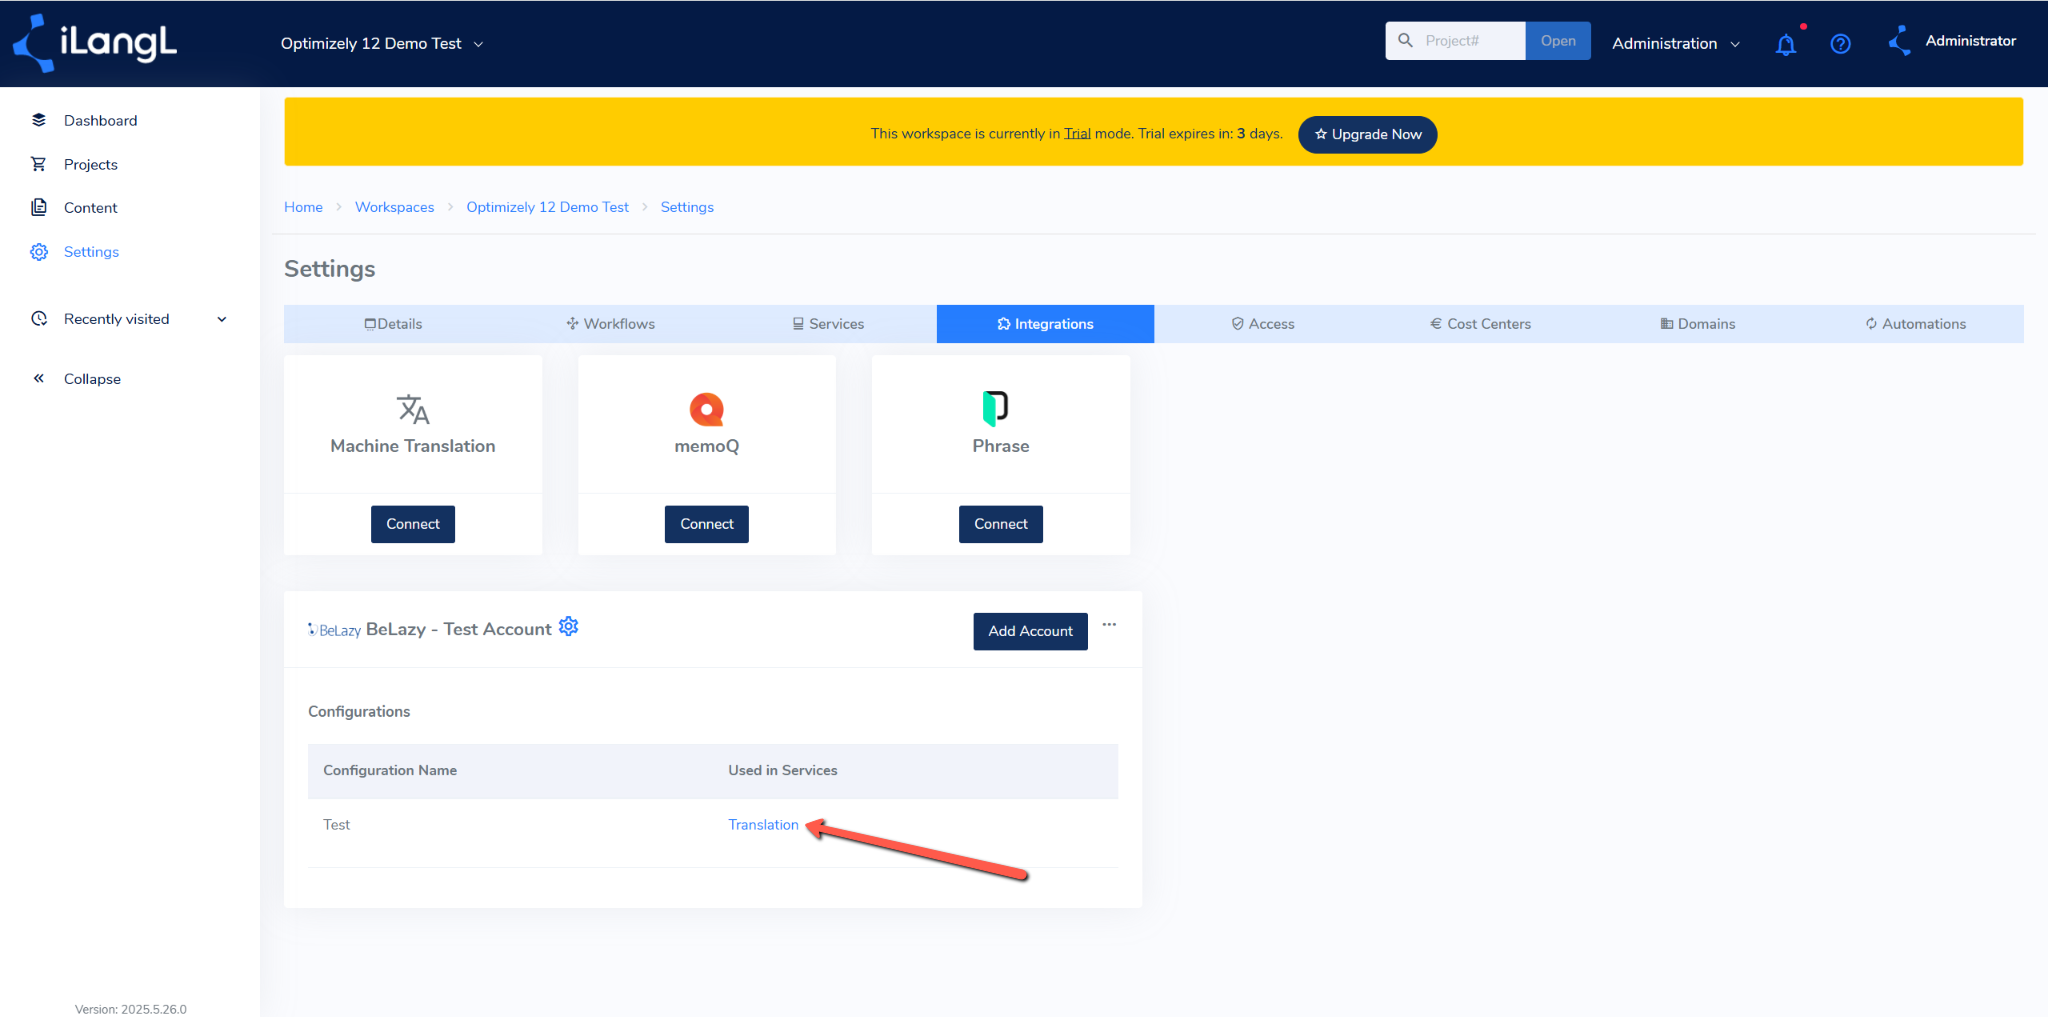Click the Recently visited clock icon
Viewport: 2048px width, 1017px height.
click(39, 319)
